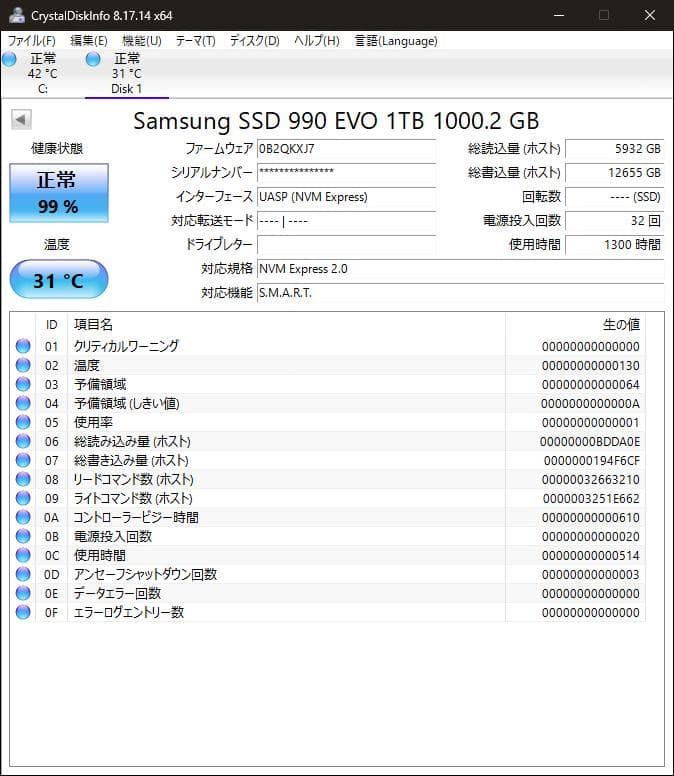Viewport: 674px width, 776px height.
Task: Click rotation rate value ---- (SSD)
Action: (615, 196)
